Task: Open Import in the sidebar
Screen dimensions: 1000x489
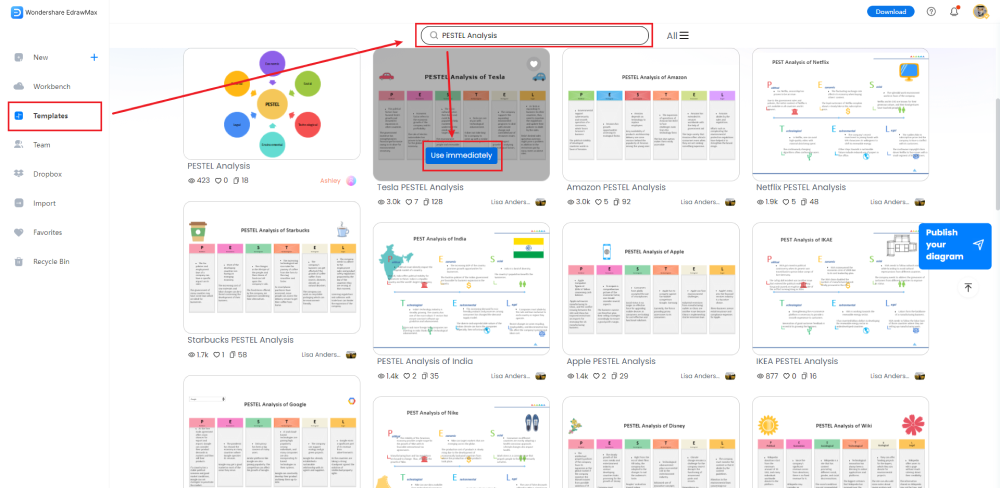Action: (x=45, y=203)
